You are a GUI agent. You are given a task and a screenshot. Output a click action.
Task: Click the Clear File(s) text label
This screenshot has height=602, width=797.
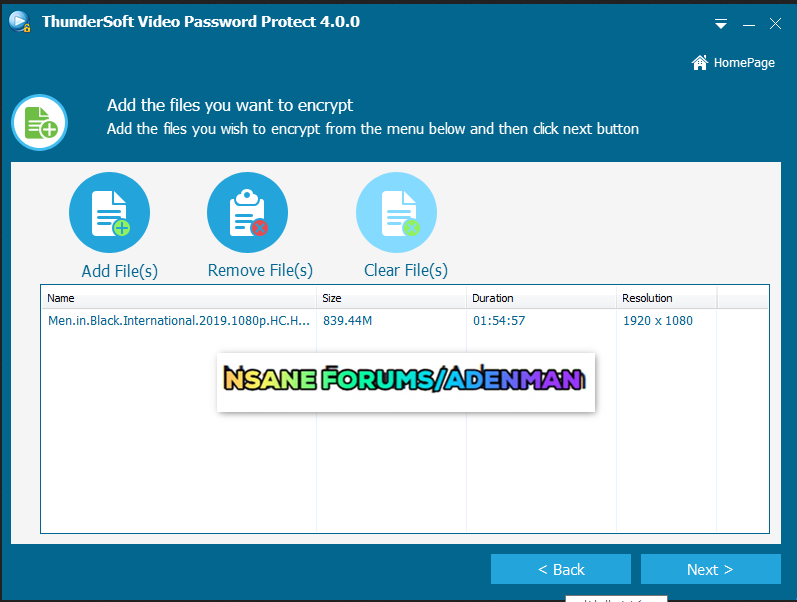(x=406, y=270)
